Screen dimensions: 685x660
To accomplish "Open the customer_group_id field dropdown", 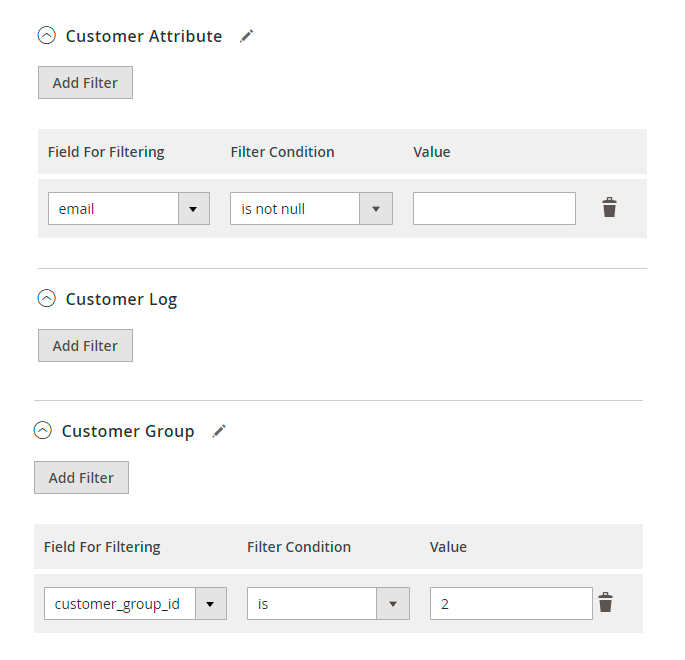I will 135,604.
